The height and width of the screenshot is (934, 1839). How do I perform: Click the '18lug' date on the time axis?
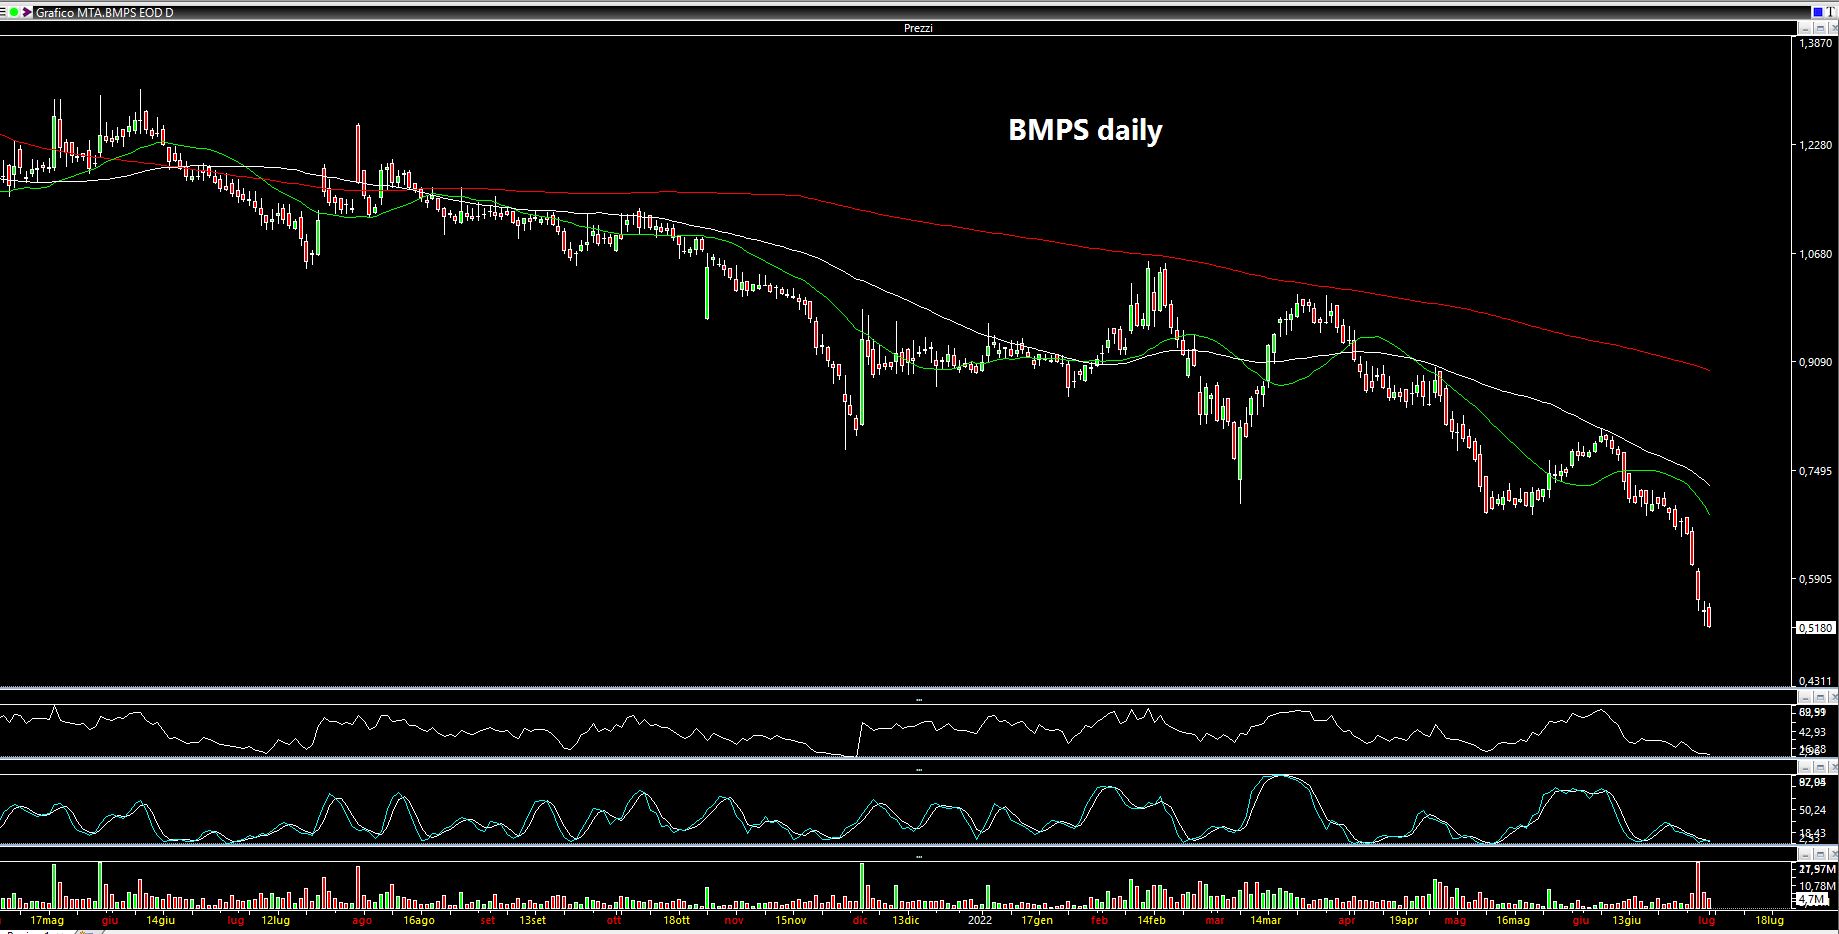coord(1768,920)
